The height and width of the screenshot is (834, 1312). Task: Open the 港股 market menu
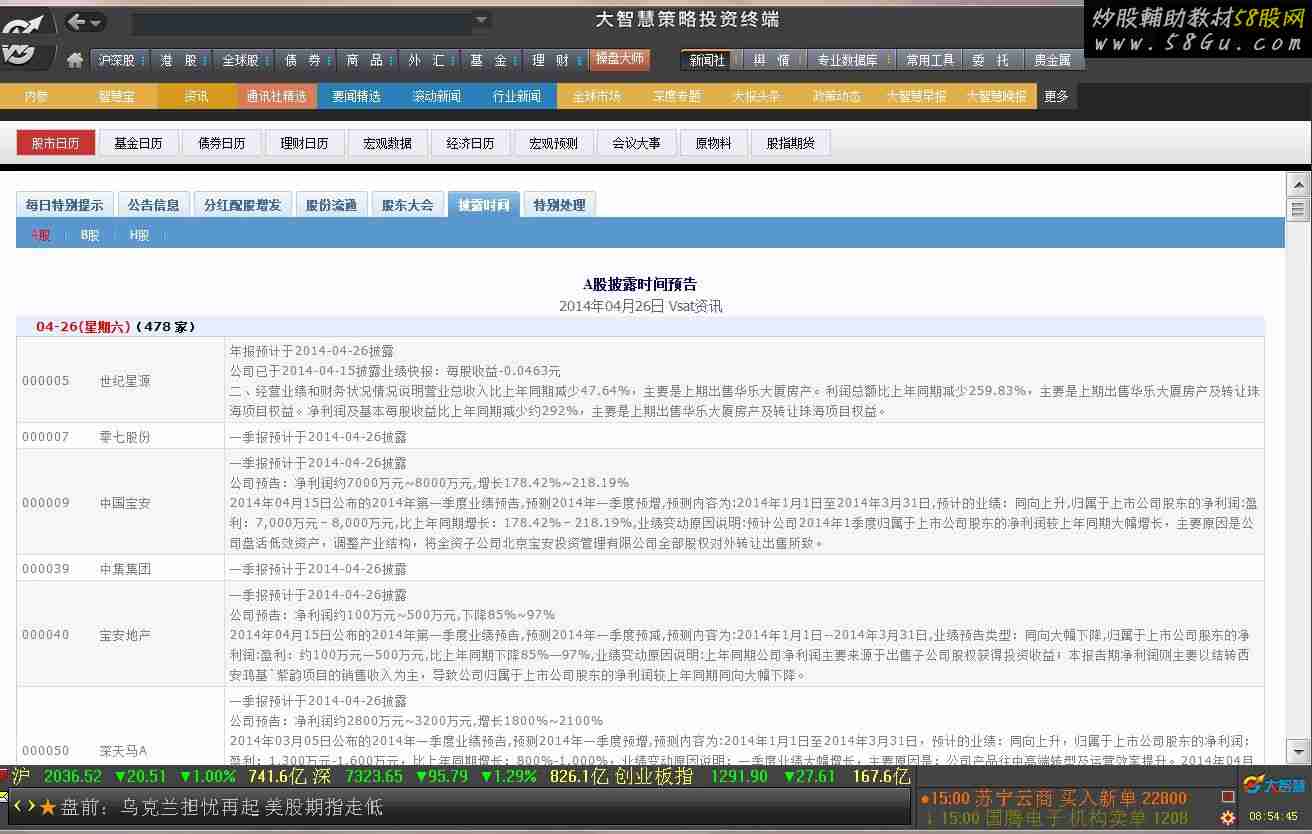pyautogui.click(x=181, y=60)
